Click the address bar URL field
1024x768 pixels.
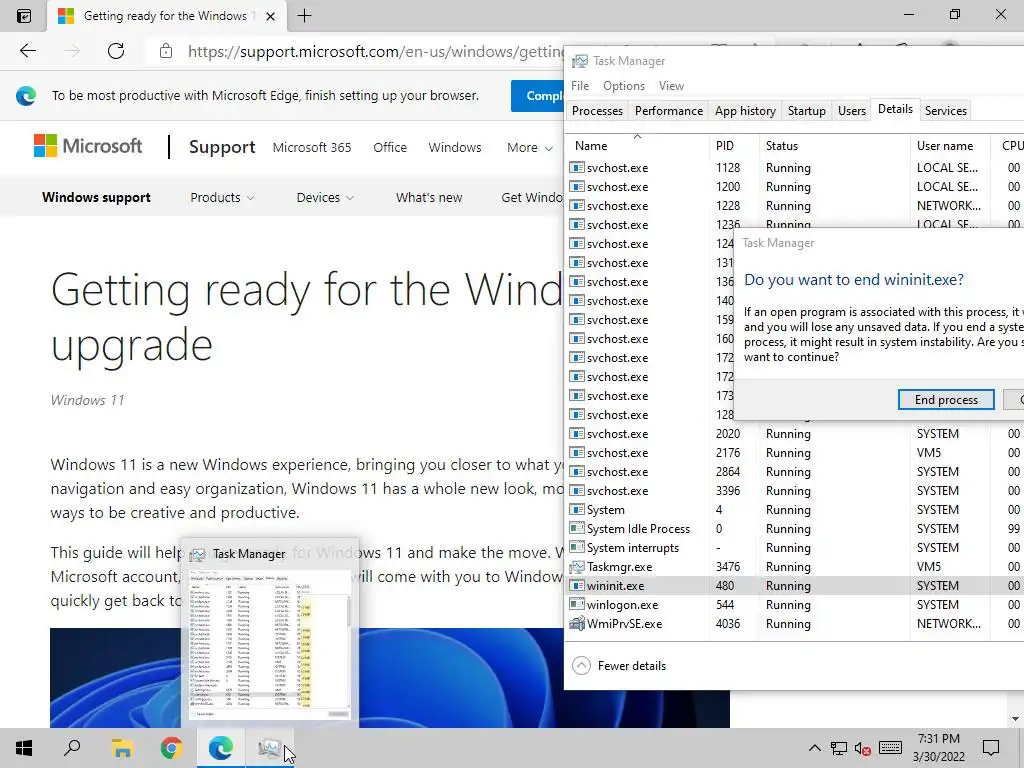374,51
